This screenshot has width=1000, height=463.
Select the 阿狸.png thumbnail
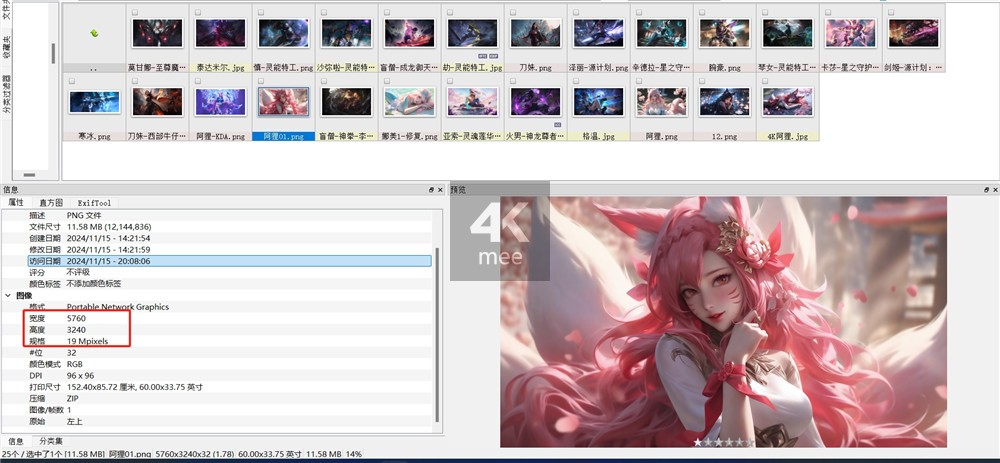[x=662, y=101]
